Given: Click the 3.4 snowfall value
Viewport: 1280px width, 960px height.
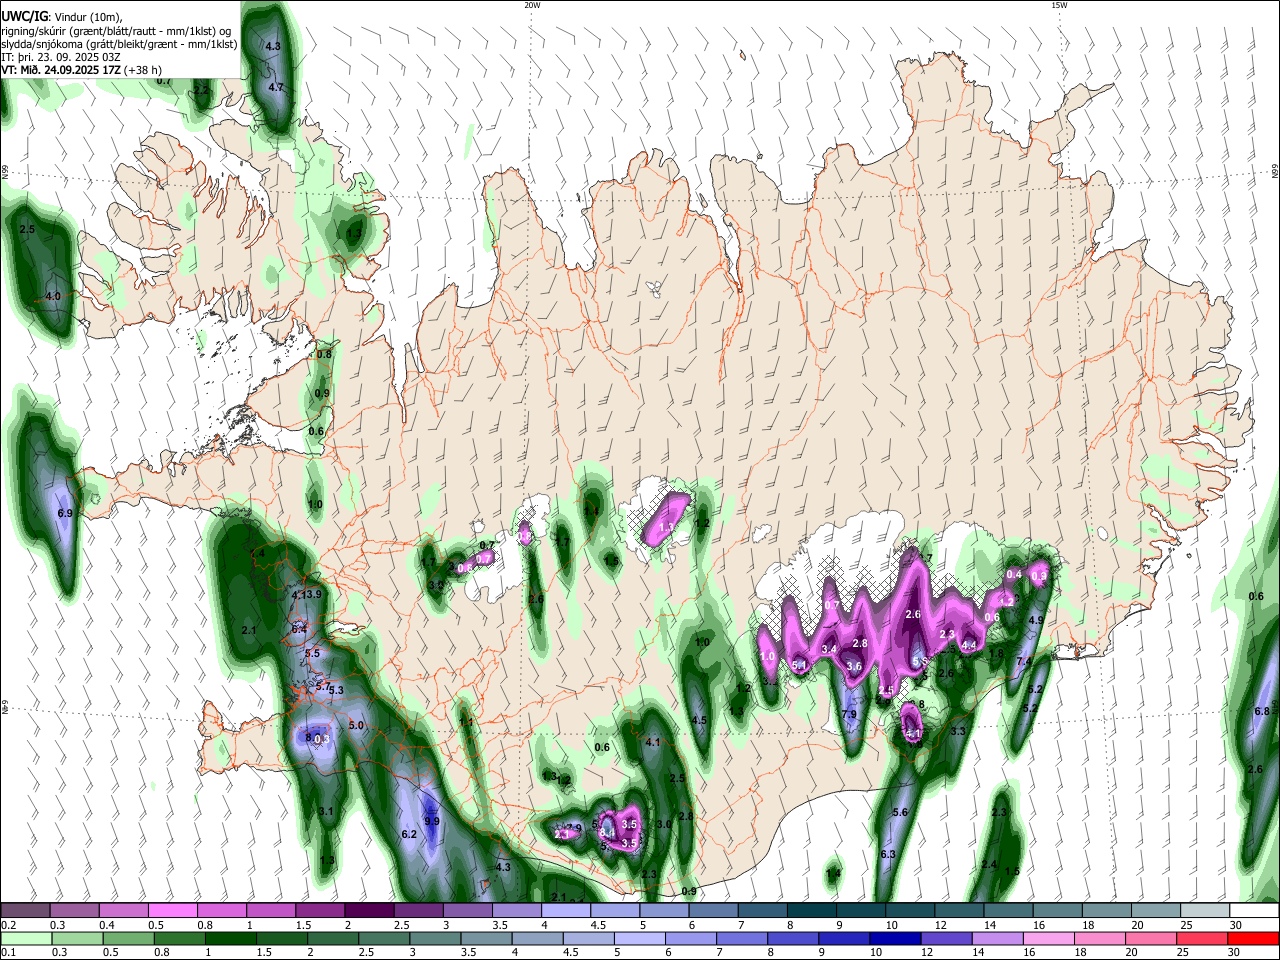Looking at the screenshot, I should [828, 649].
